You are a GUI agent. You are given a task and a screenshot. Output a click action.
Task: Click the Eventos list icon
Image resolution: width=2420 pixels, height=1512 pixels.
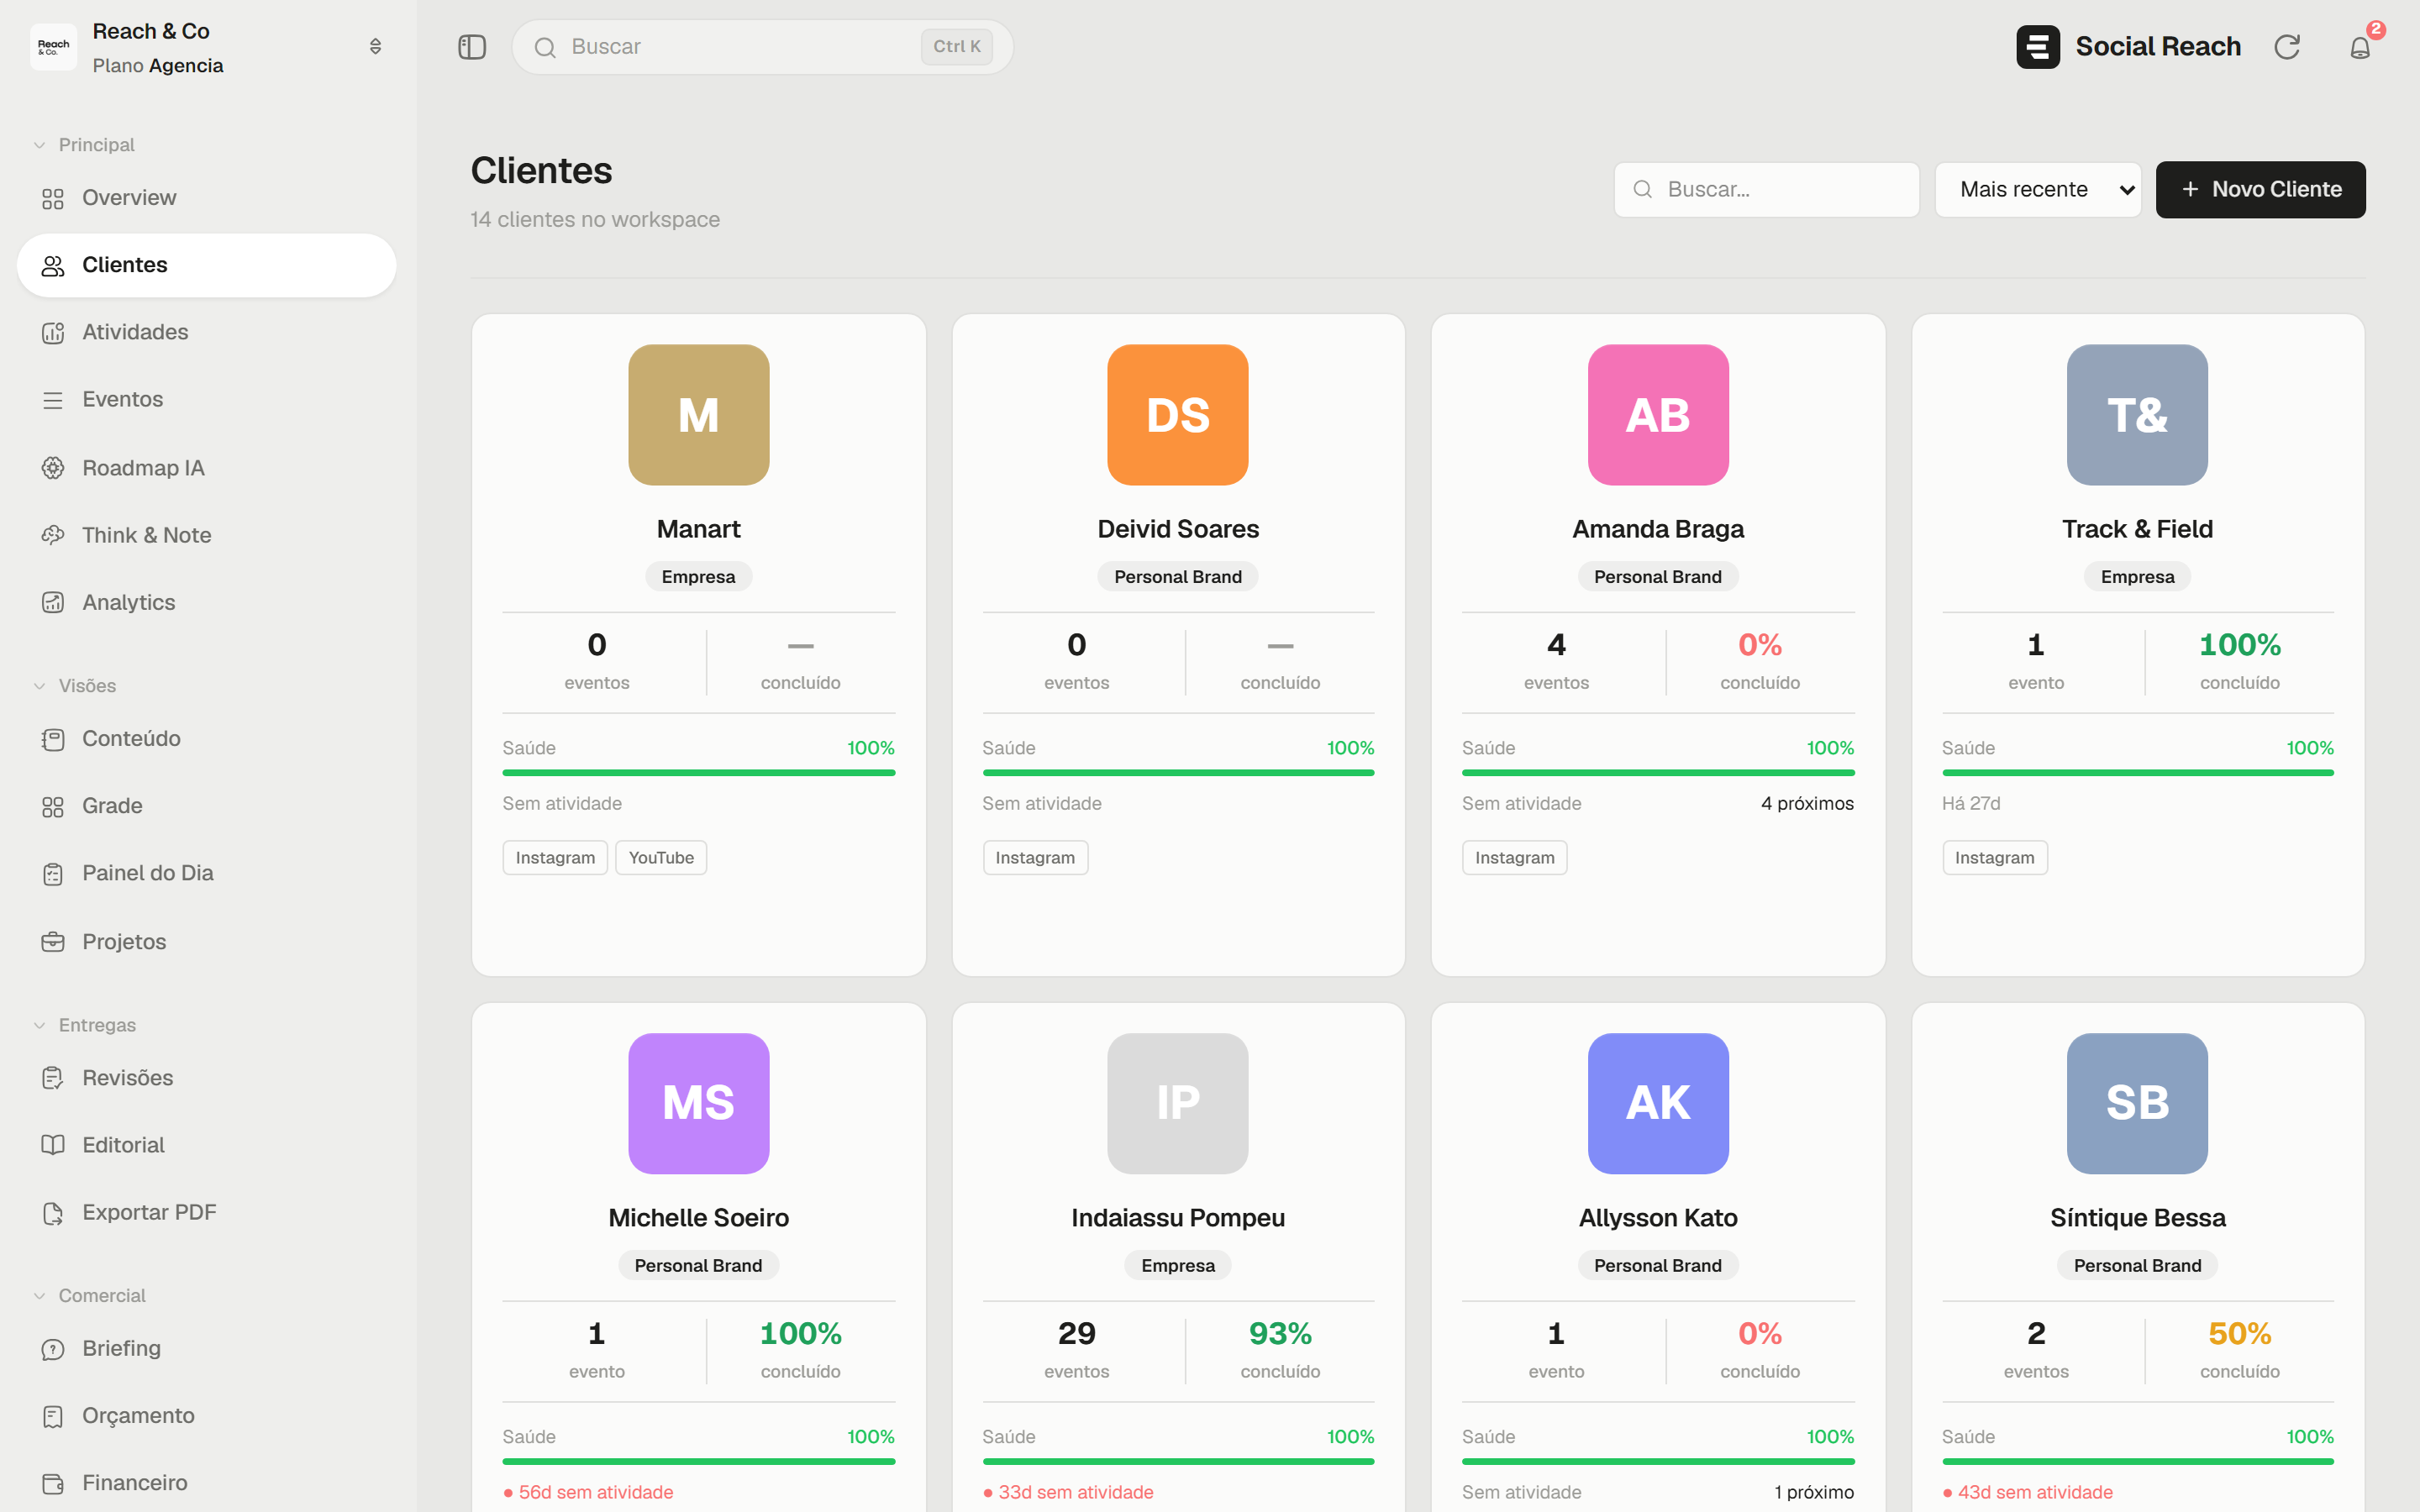click(x=53, y=400)
